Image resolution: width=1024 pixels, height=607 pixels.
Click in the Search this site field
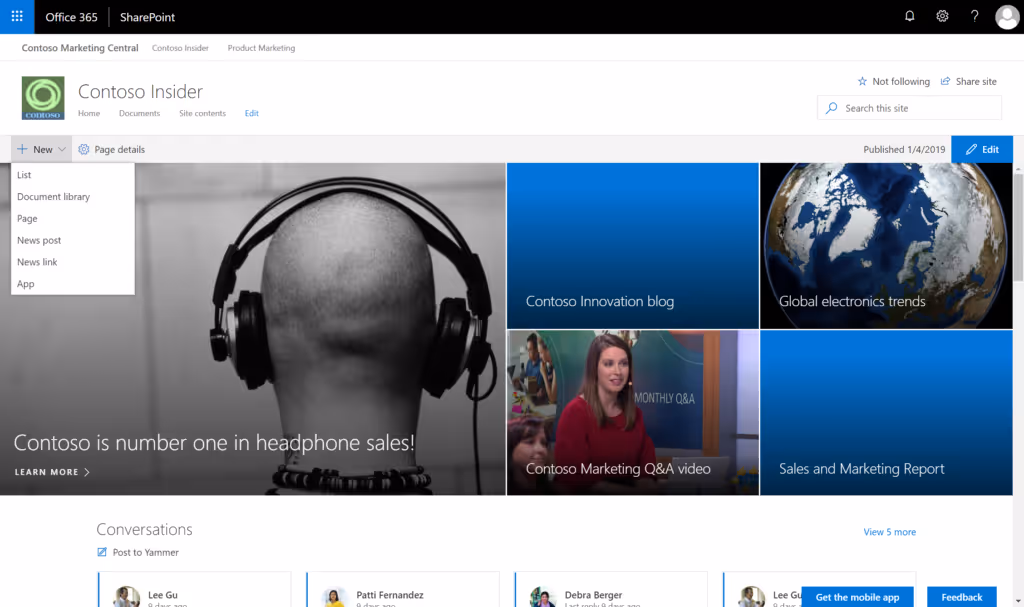tap(909, 108)
